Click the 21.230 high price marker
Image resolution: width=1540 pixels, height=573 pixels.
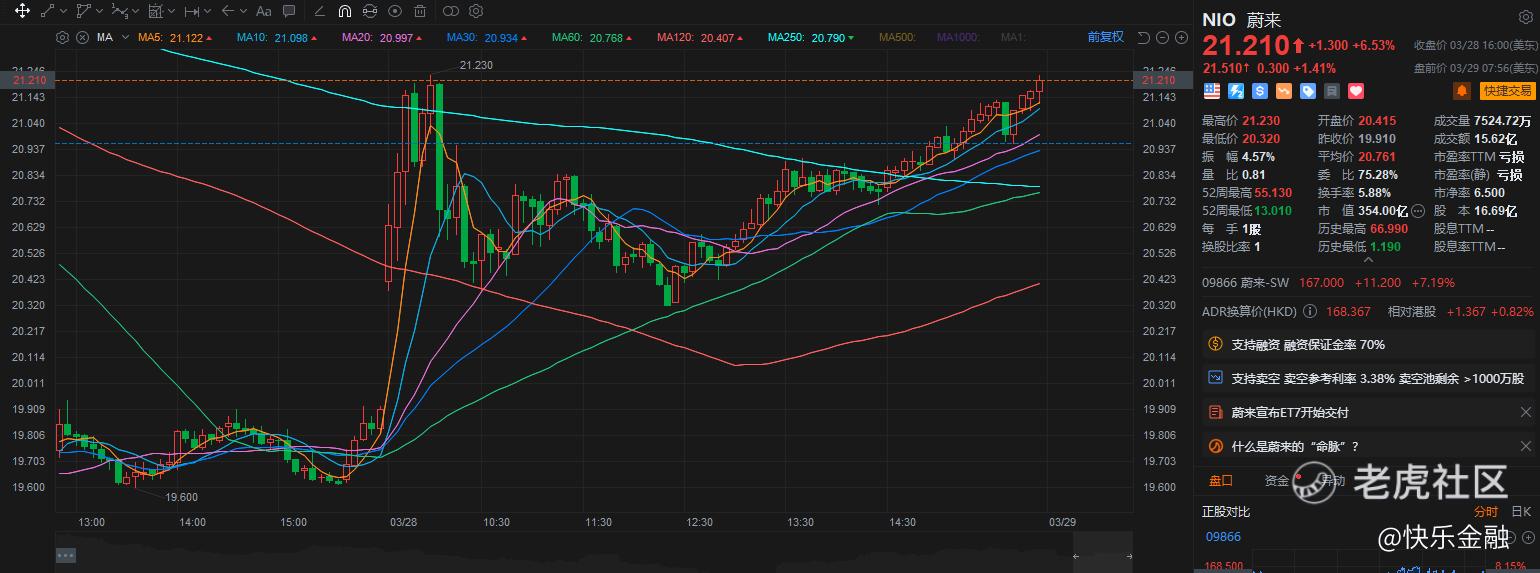pyautogui.click(x=475, y=65)
